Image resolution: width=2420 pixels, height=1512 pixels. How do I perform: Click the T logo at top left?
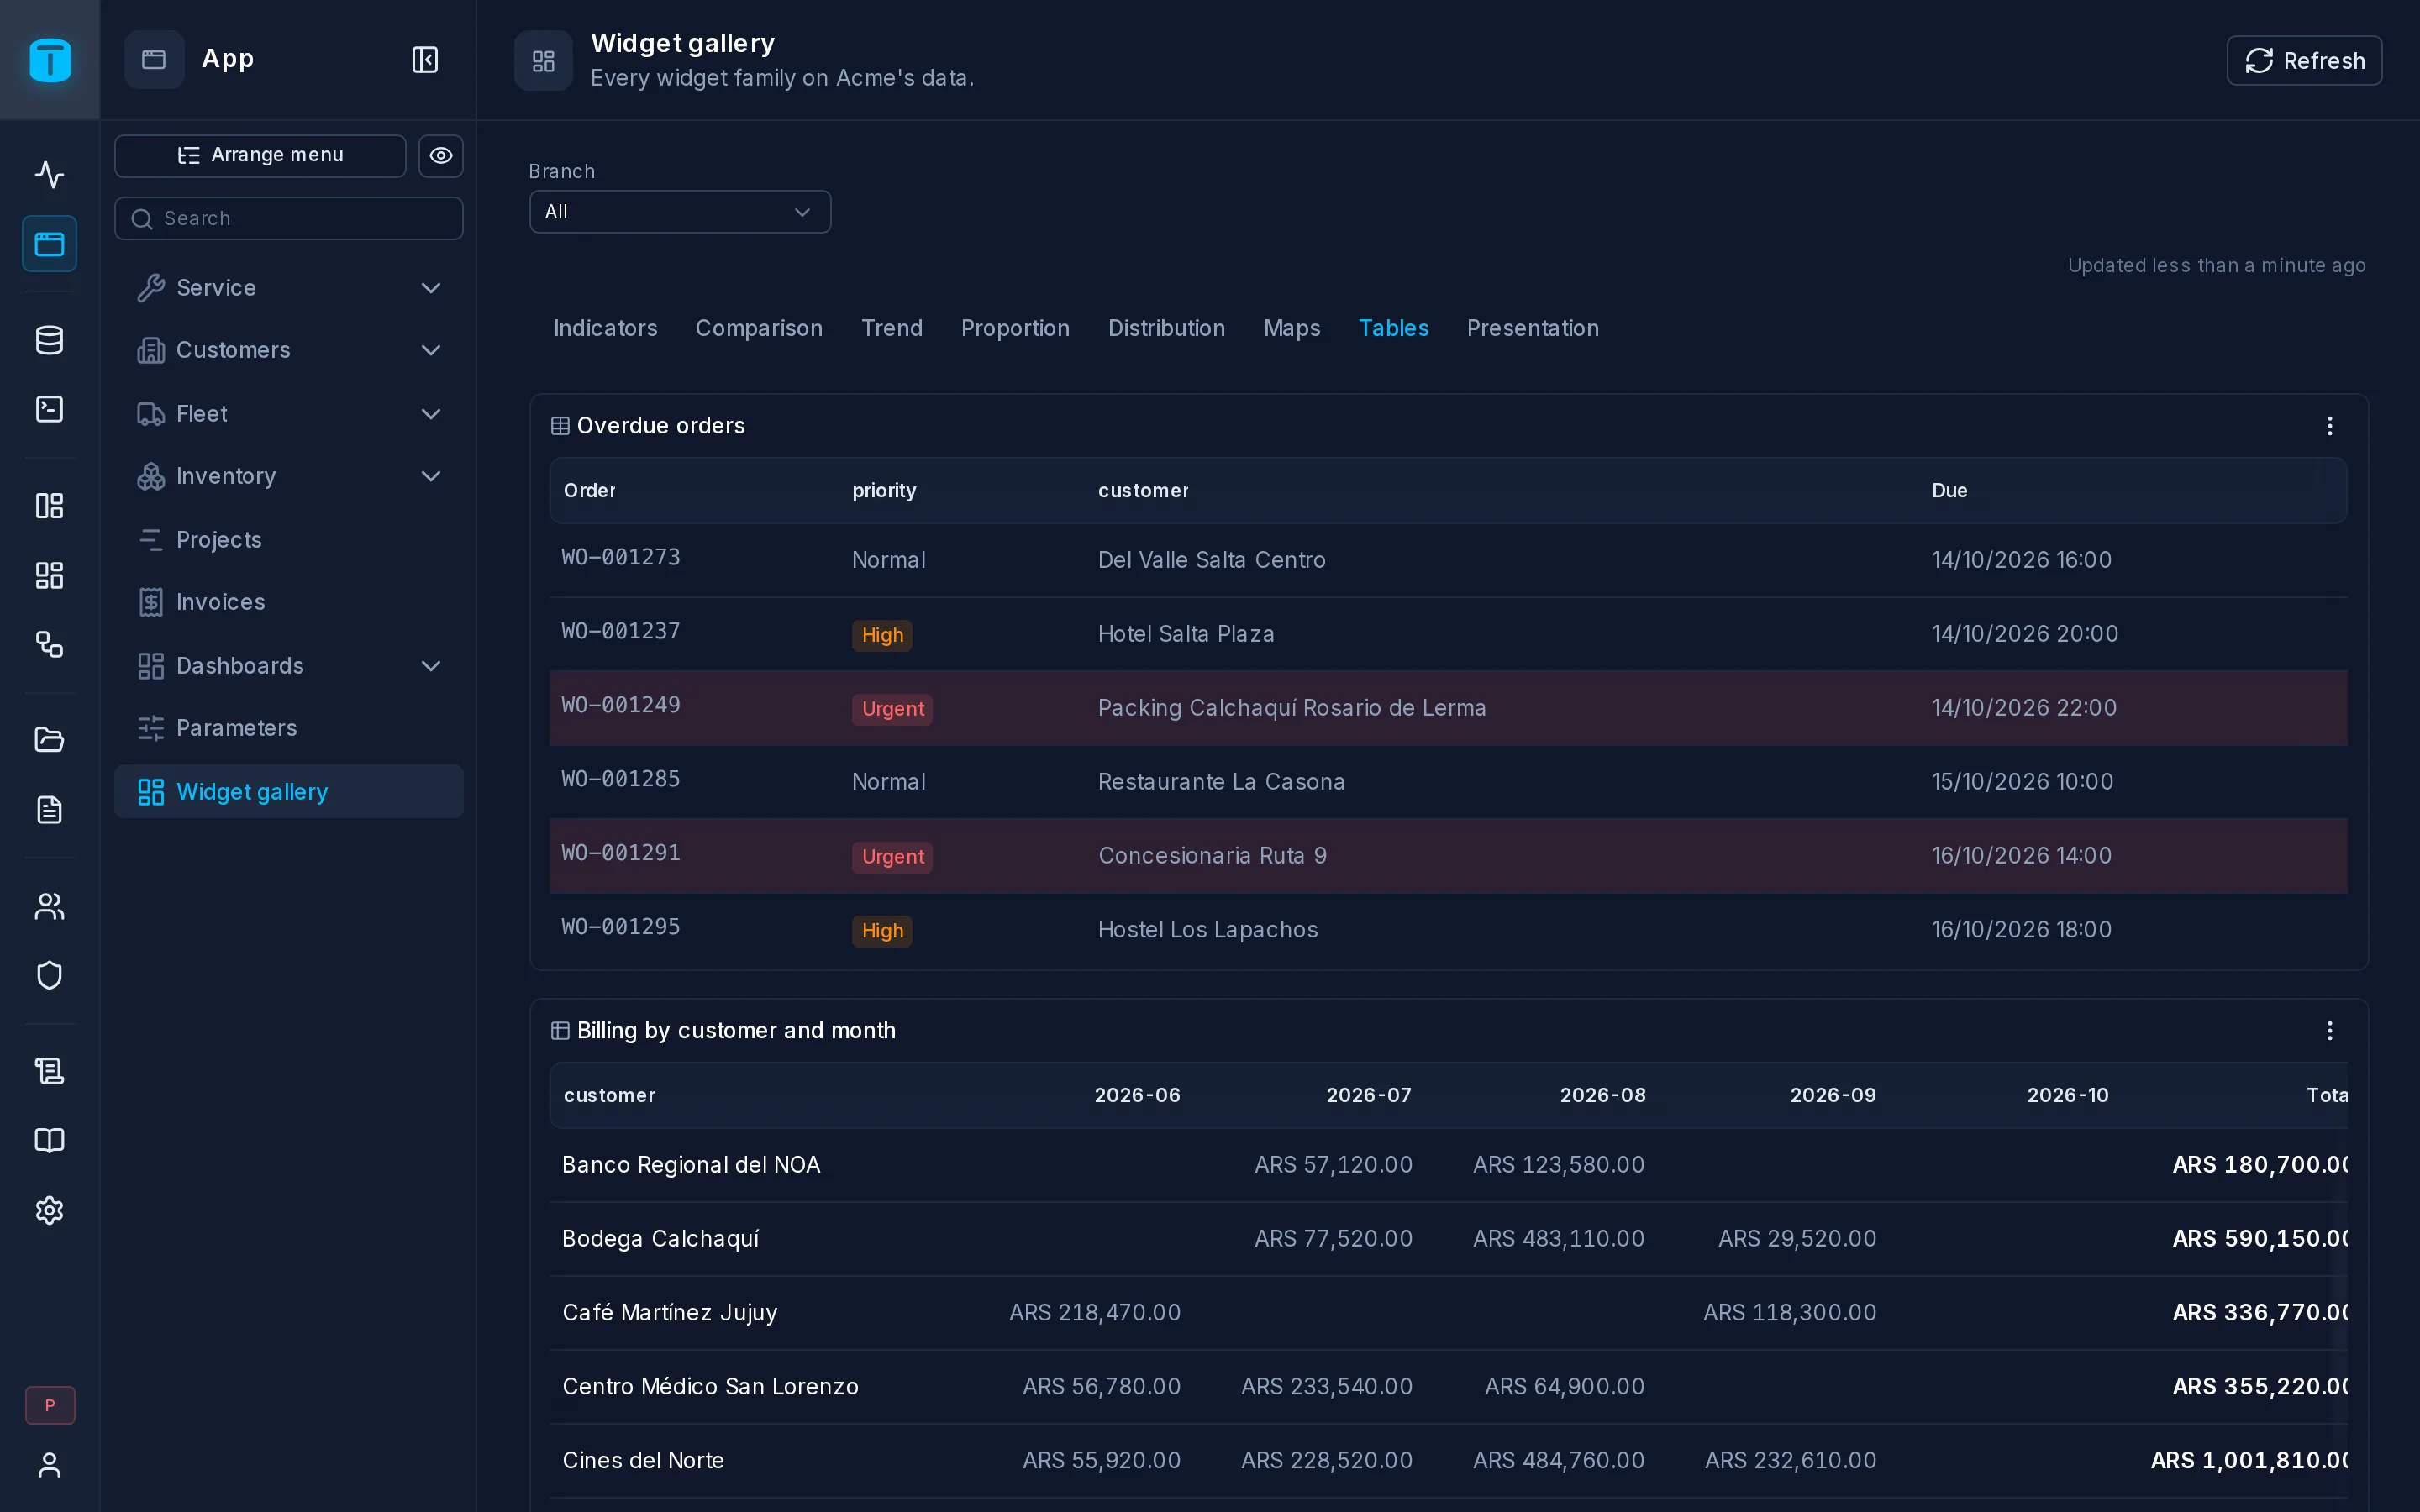[x=49, y=60]
